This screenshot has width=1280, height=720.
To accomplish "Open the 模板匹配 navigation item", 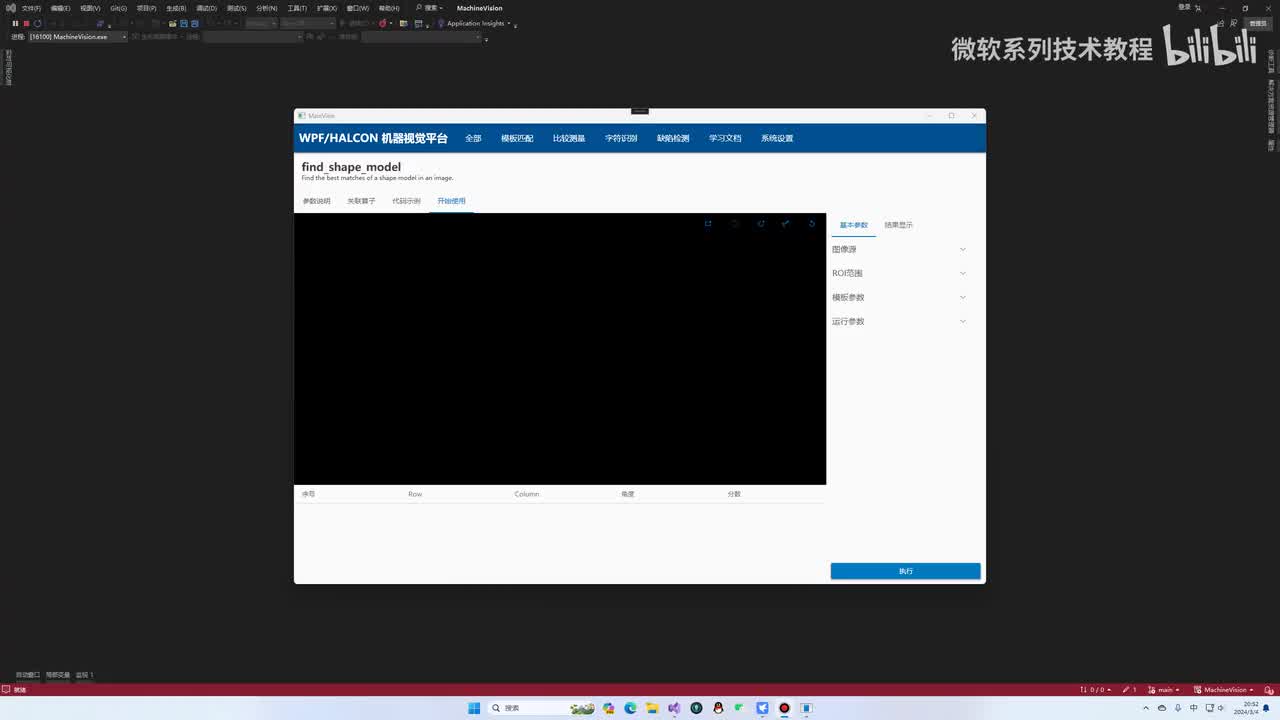I will [x=517, y=138].
